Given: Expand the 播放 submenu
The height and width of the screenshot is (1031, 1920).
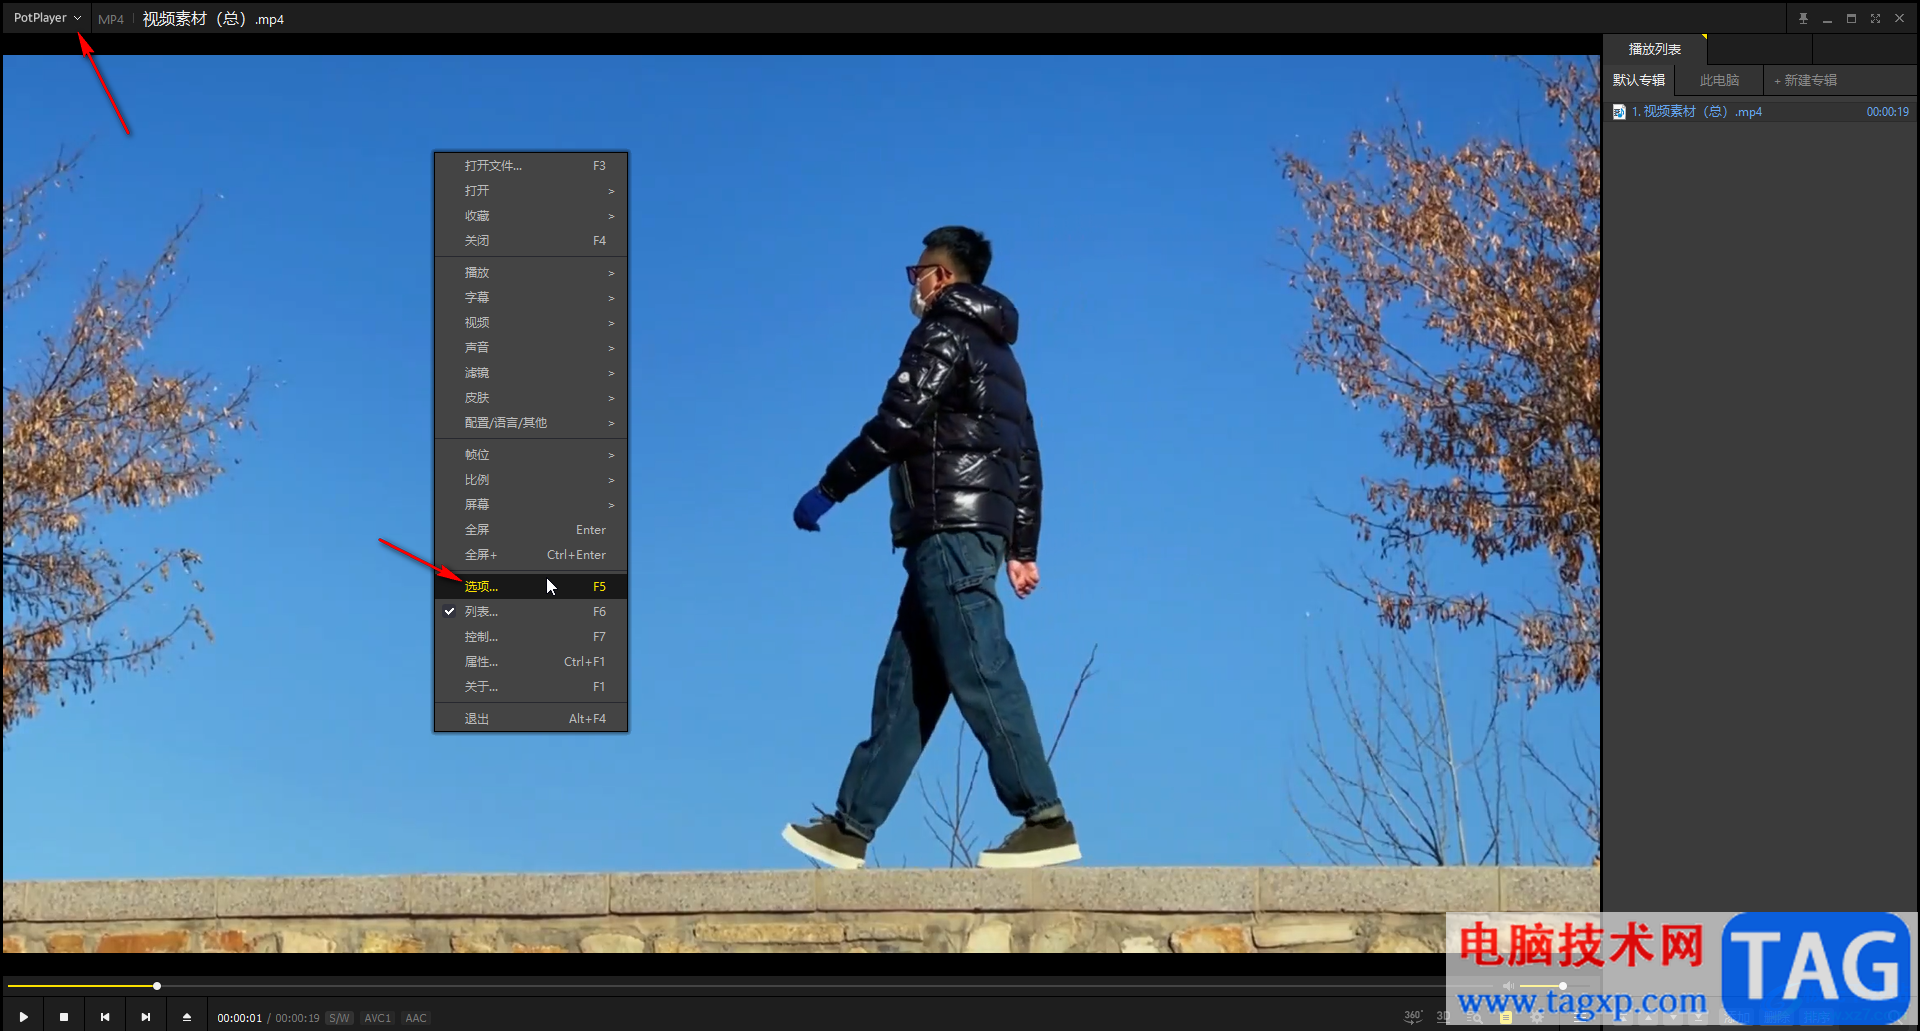Looking at the screenshot, I should click(531, 273).
